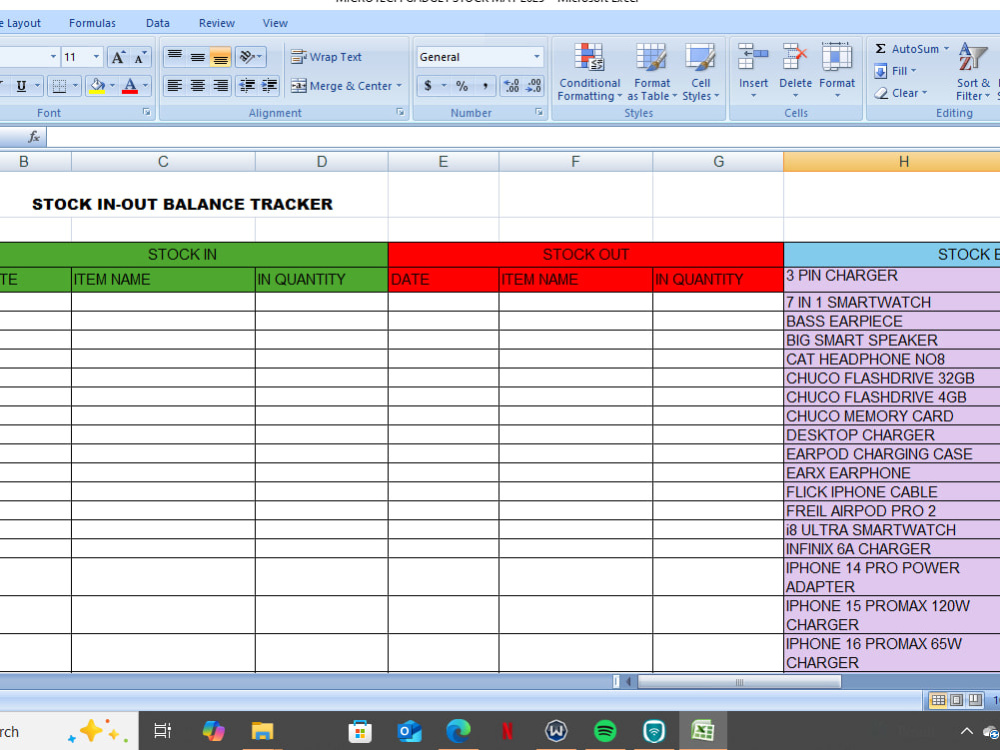Apply the yellow Fill Color bucket
Screen dimensions: 1000x750
[97, 85]
